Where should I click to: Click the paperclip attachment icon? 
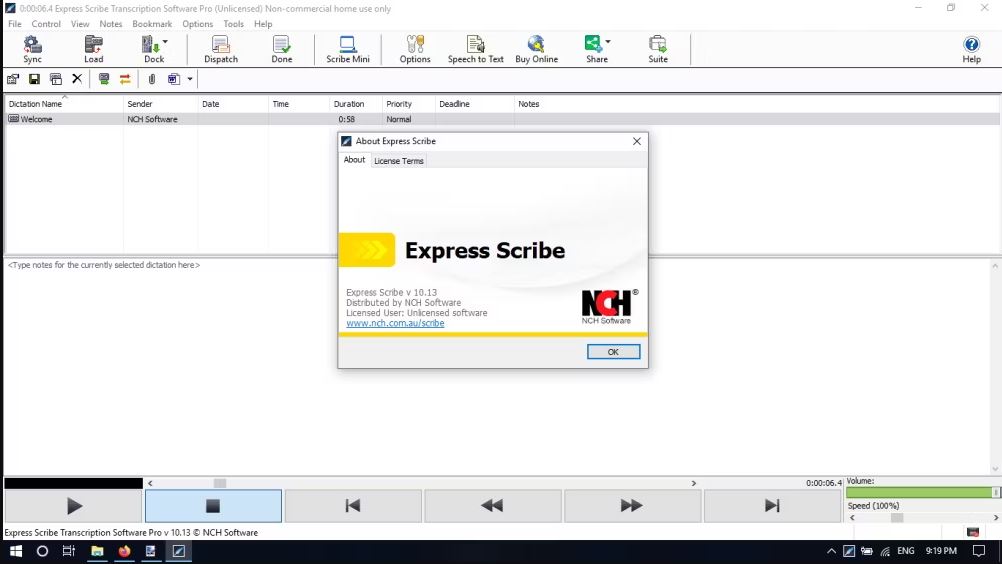coord(151,79)
